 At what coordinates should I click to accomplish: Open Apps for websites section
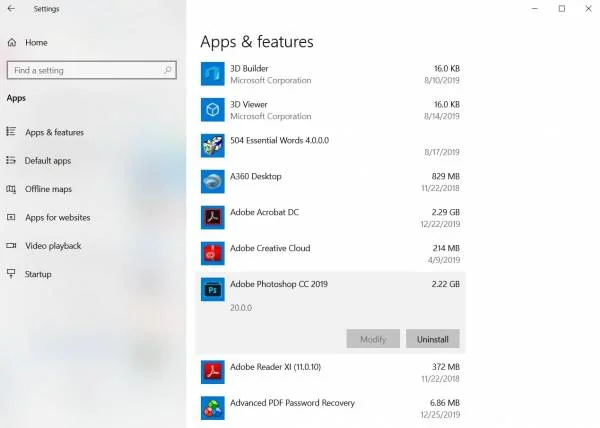(58, 217)
